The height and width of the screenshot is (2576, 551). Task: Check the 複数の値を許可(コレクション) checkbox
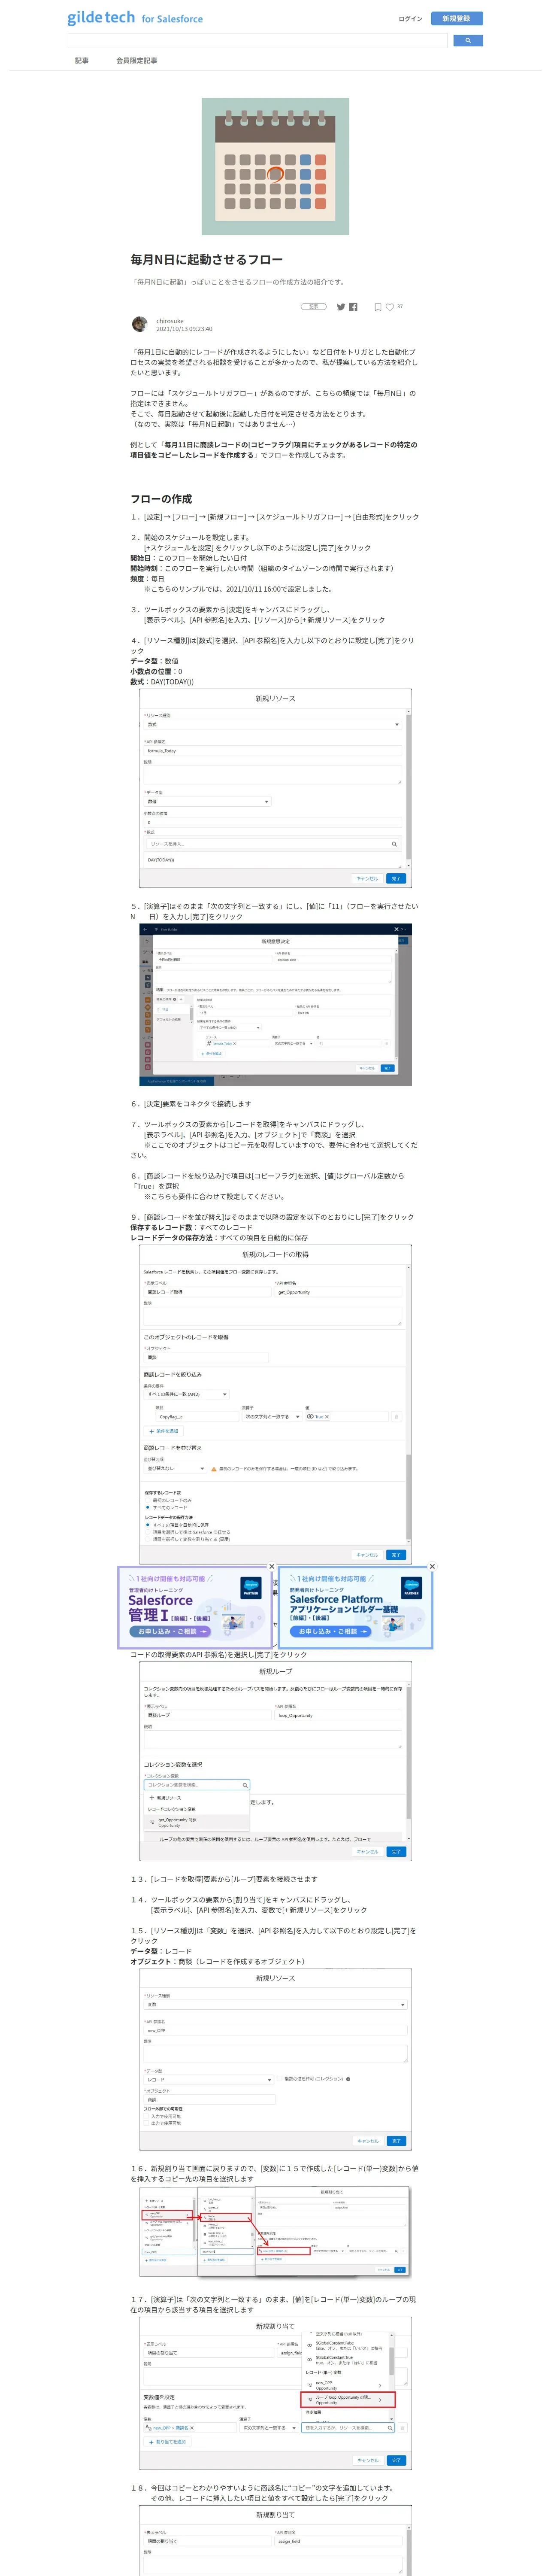[280, 2079]
